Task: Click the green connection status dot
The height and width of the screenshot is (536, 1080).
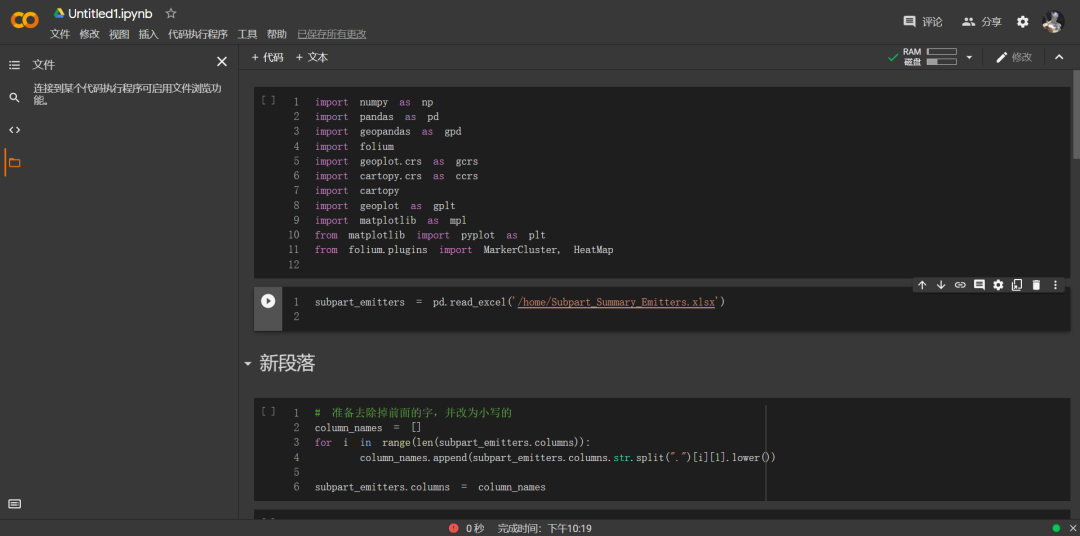Action: tap(1057, 528)
